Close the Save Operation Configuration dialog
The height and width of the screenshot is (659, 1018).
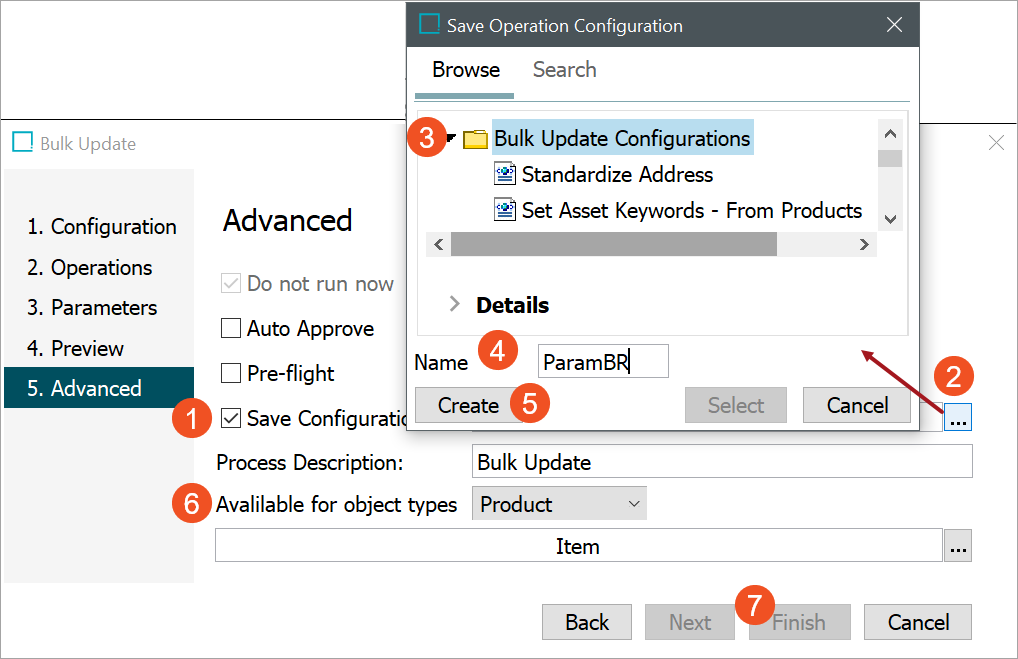click(x=894, y=25)
